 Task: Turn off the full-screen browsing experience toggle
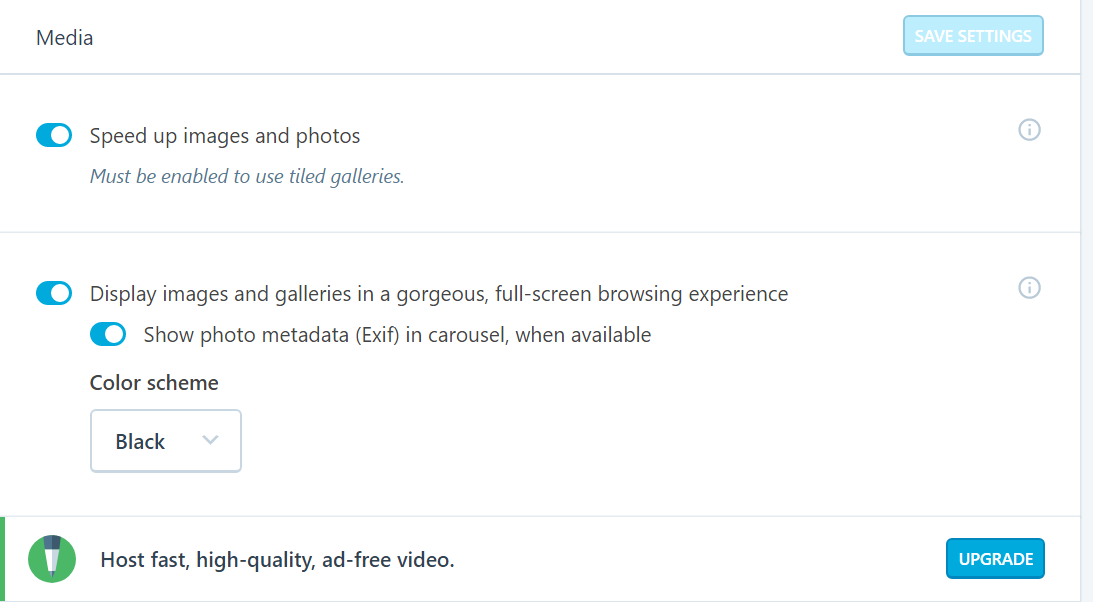[54, 293]
